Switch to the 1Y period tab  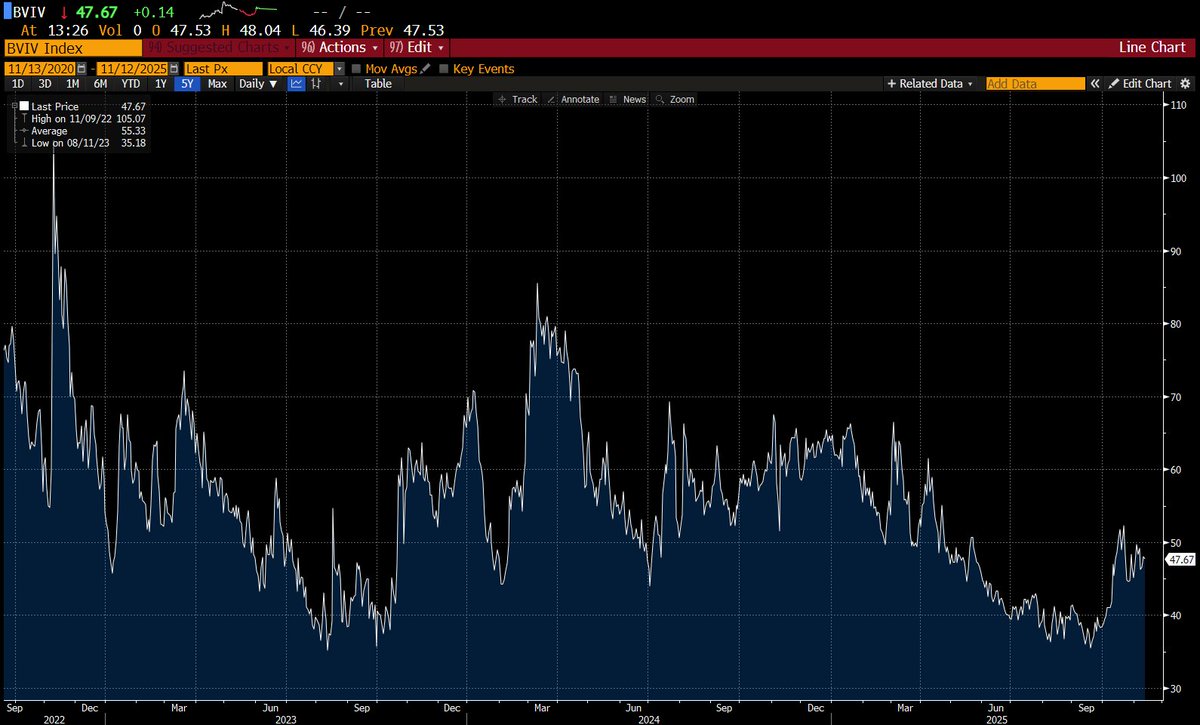pos(160,84)
